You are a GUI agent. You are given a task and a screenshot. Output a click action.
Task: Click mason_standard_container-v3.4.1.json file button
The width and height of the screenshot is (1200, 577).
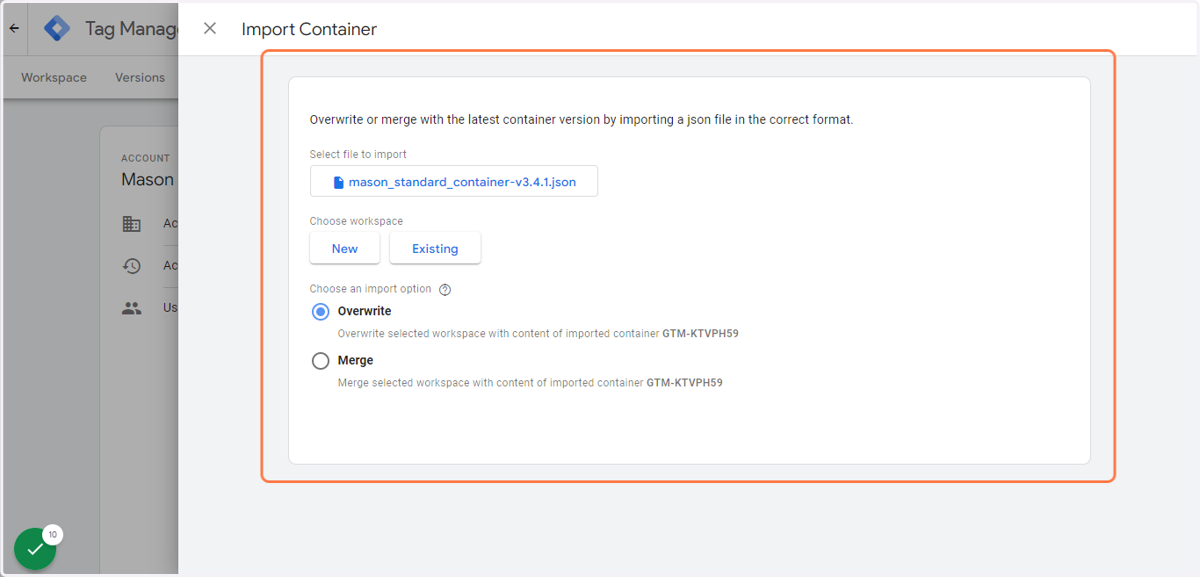coord(454,182)
